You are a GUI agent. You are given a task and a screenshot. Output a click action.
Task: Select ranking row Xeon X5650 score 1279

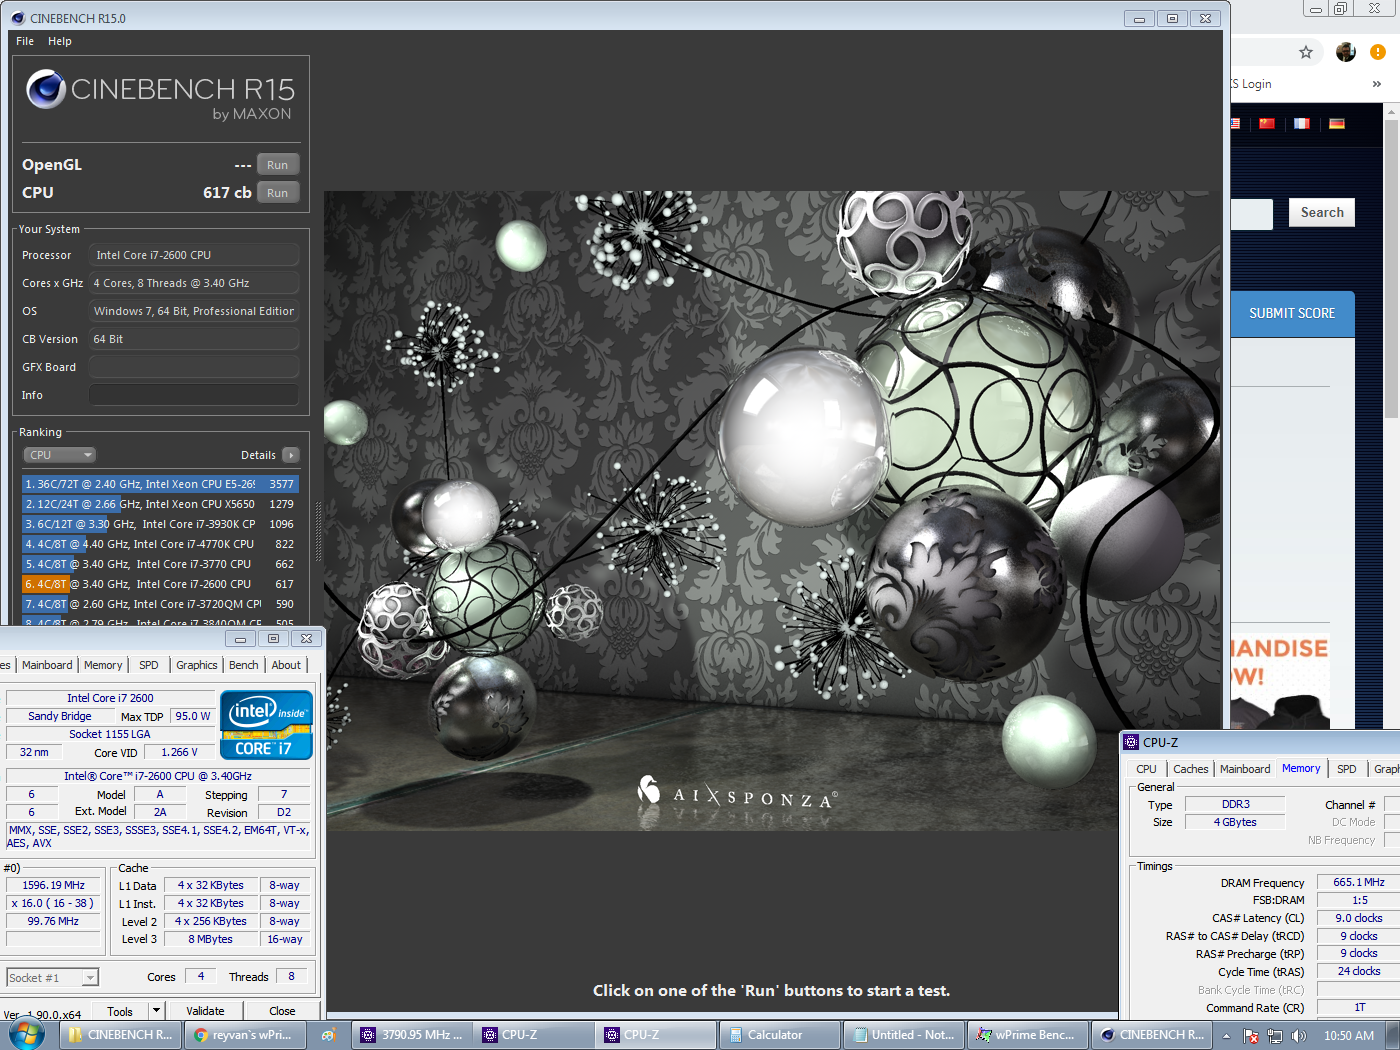pos(161,504)
